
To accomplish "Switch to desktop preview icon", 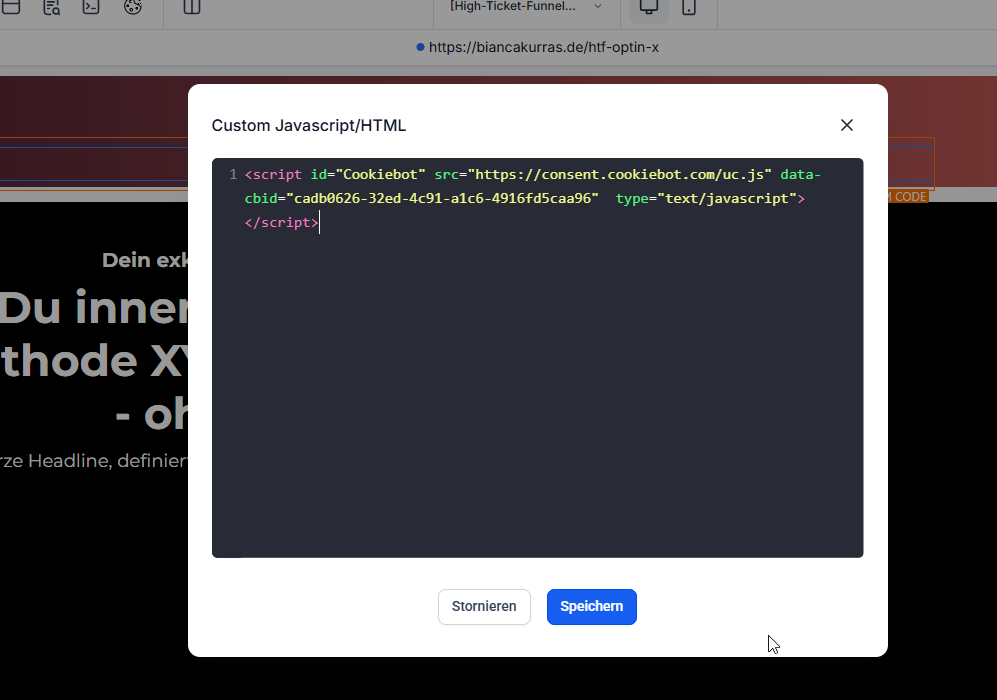I will (x=649, y=7).
